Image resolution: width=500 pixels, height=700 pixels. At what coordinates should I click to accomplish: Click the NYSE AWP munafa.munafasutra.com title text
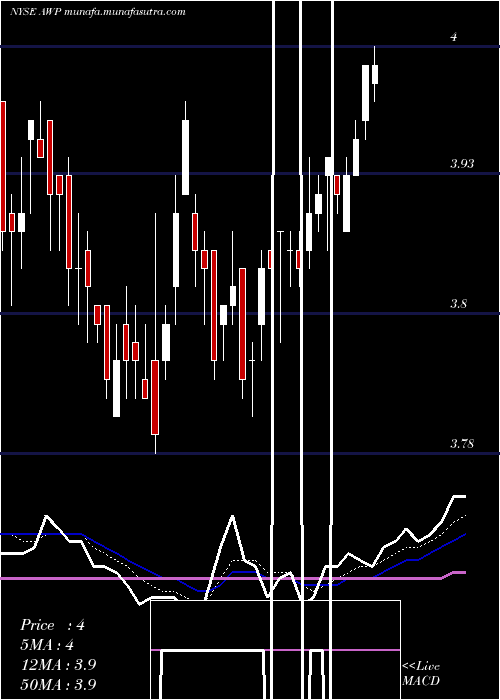tap(98, 12)
